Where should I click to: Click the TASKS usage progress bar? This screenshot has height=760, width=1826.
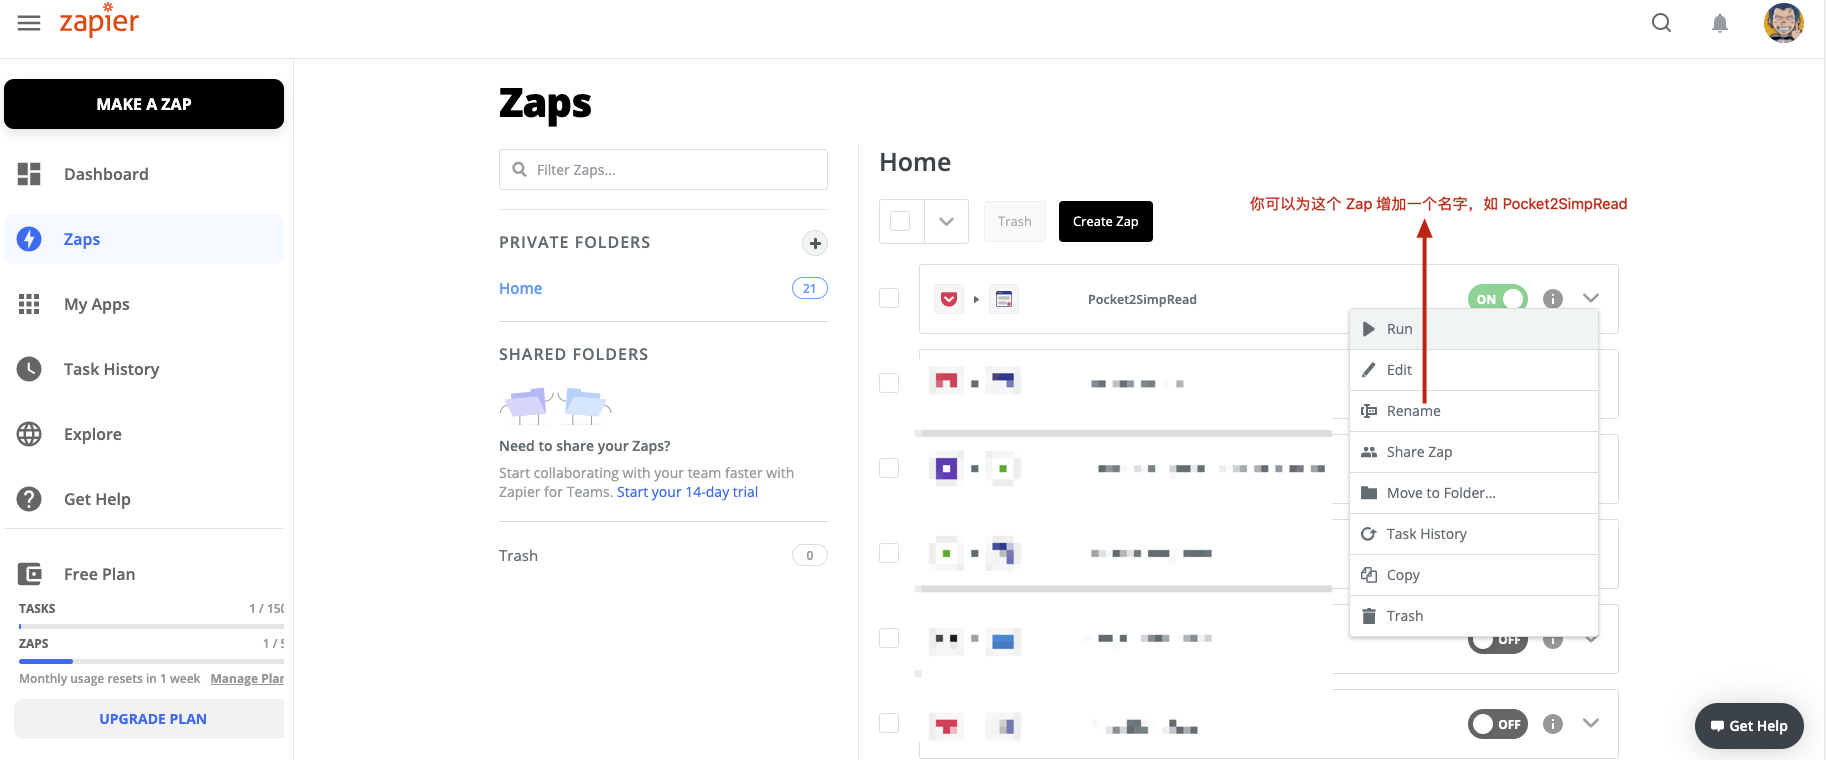151,626
